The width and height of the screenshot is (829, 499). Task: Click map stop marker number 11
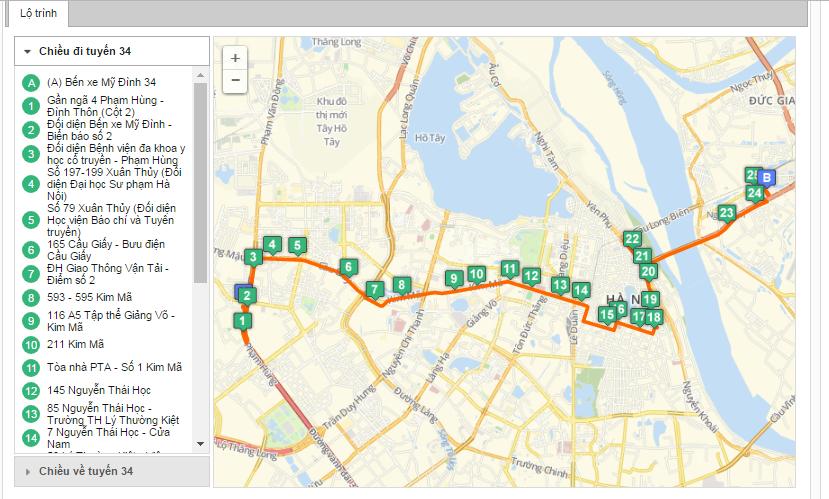point(510,268)
